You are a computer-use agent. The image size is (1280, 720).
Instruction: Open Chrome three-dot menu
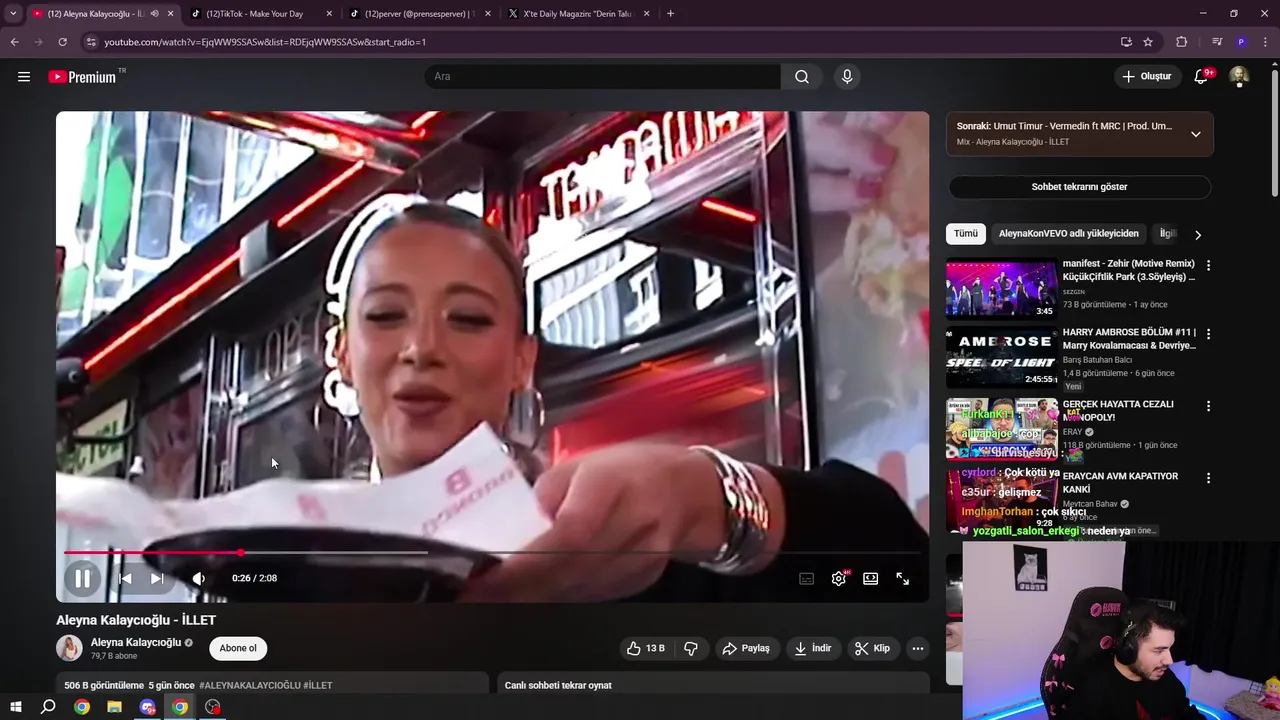coord(1265,42)
